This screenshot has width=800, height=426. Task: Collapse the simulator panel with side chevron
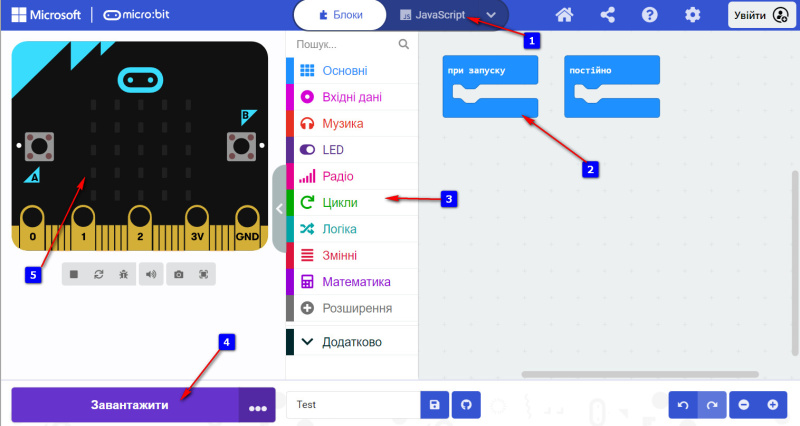pyautogui.click(x=279, y=209)
